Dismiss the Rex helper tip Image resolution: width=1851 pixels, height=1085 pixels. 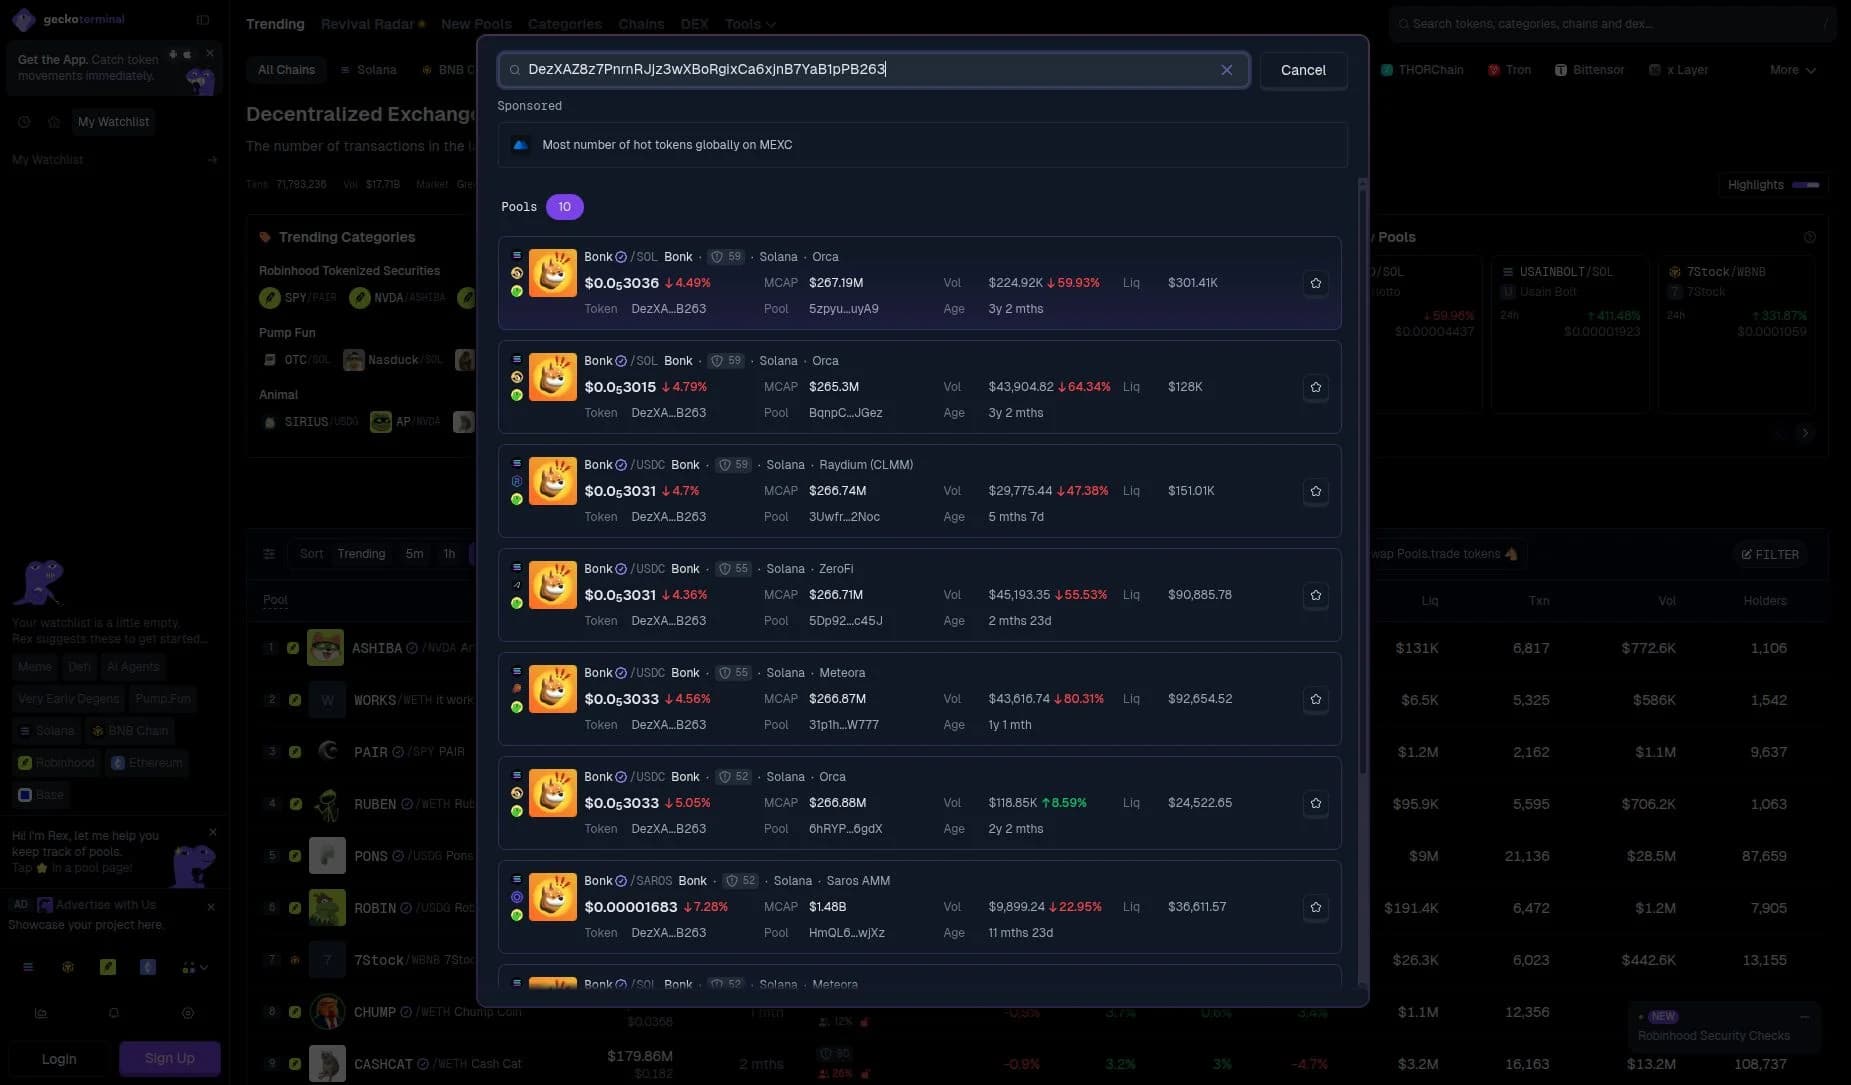[212, 832]
